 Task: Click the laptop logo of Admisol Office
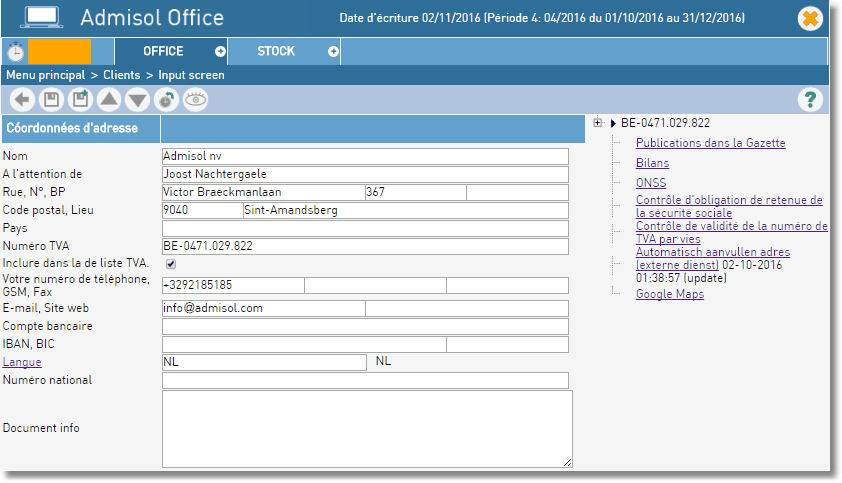pyautogui.click(x=41, y=17)
